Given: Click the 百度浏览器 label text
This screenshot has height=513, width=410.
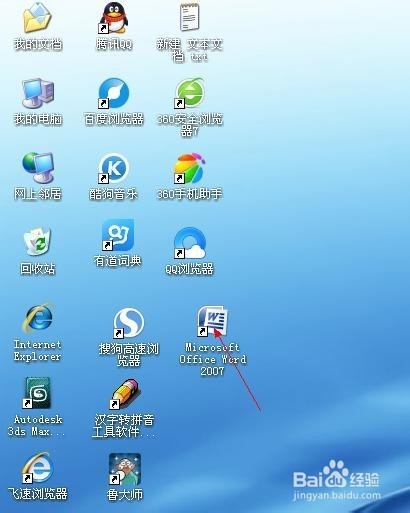Looking at the screenshot, I should (x=114, y=119).
